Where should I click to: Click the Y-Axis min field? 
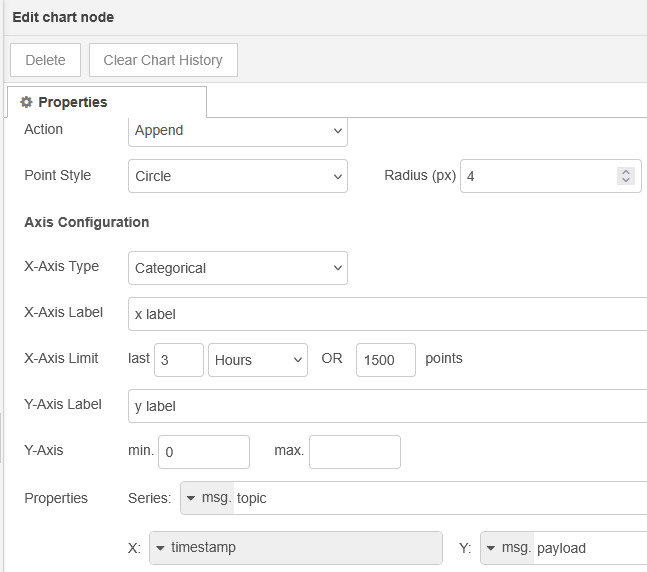point(204,452)
